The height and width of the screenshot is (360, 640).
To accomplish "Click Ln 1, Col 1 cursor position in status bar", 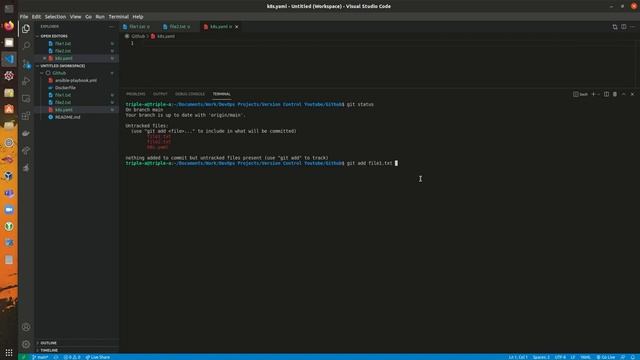I will click(x=518, y=357).
